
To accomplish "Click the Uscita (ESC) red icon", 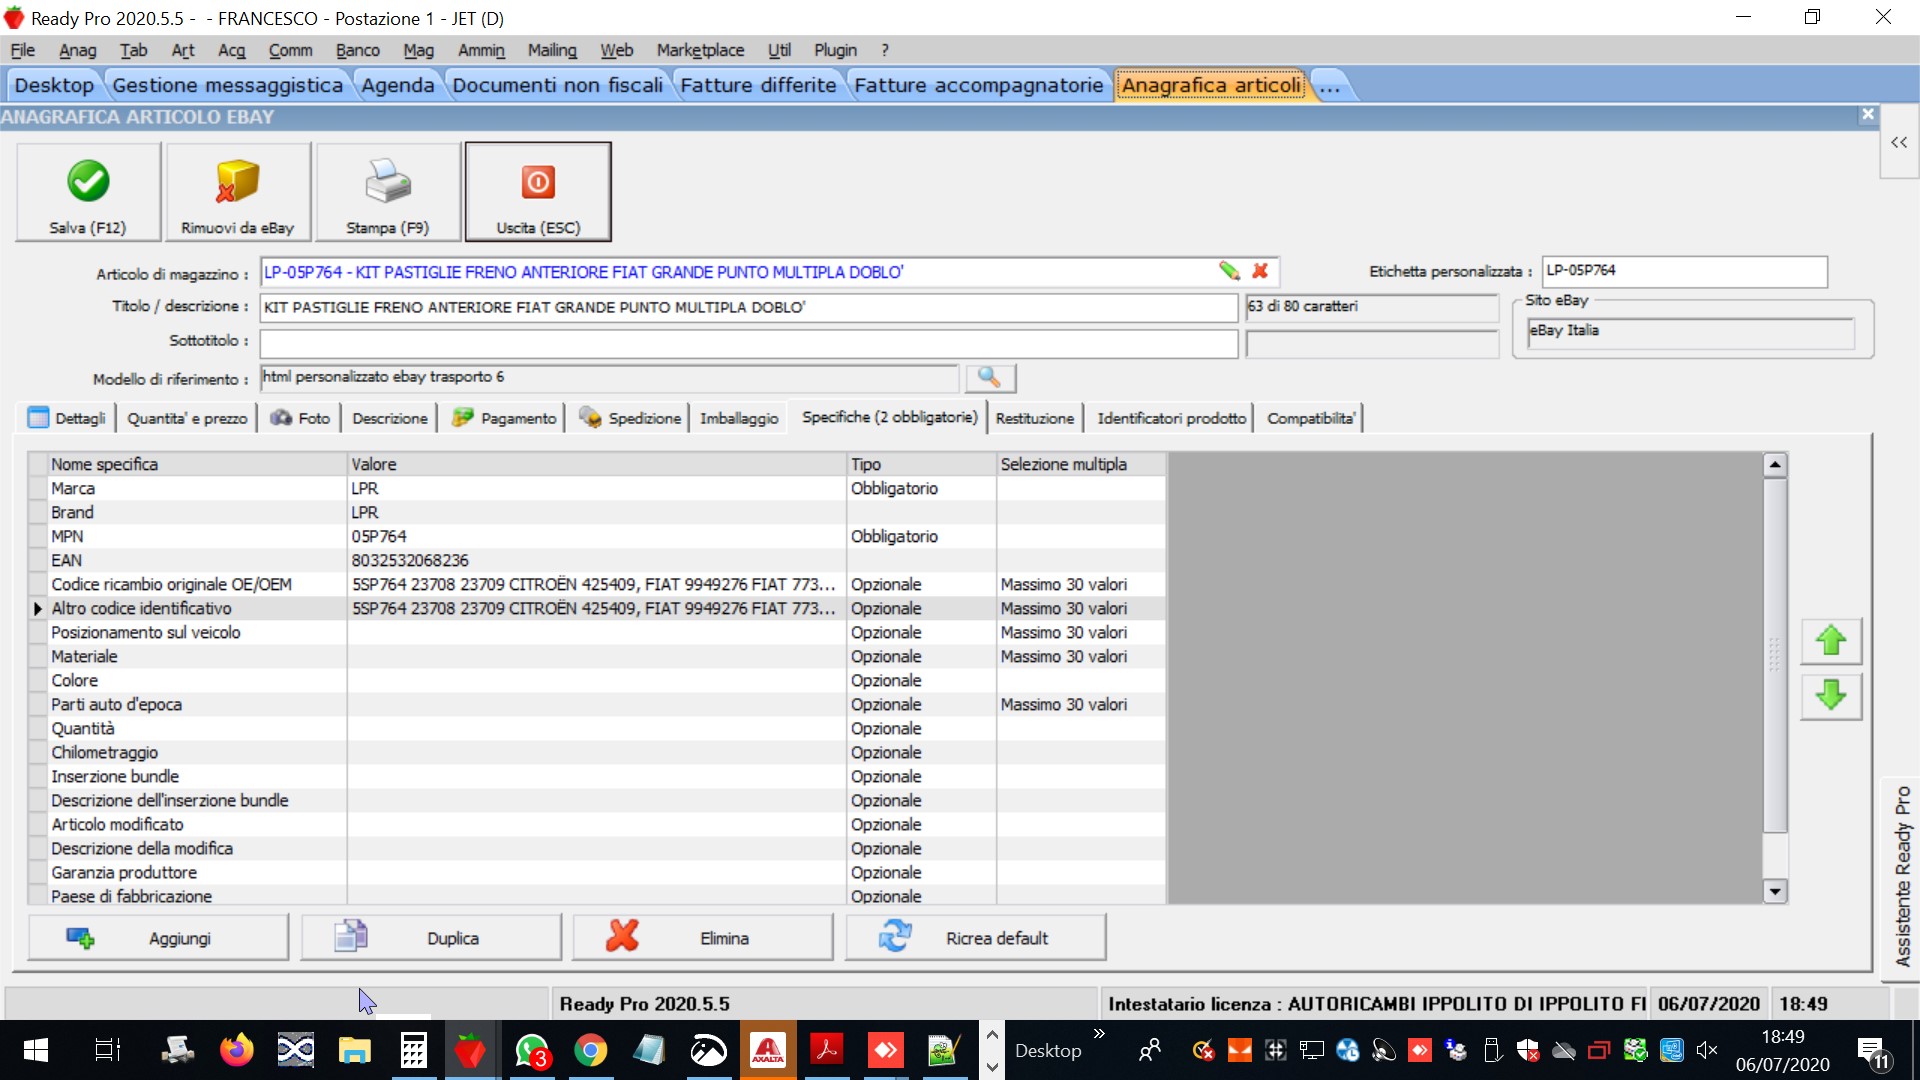I will pos(538,191).
